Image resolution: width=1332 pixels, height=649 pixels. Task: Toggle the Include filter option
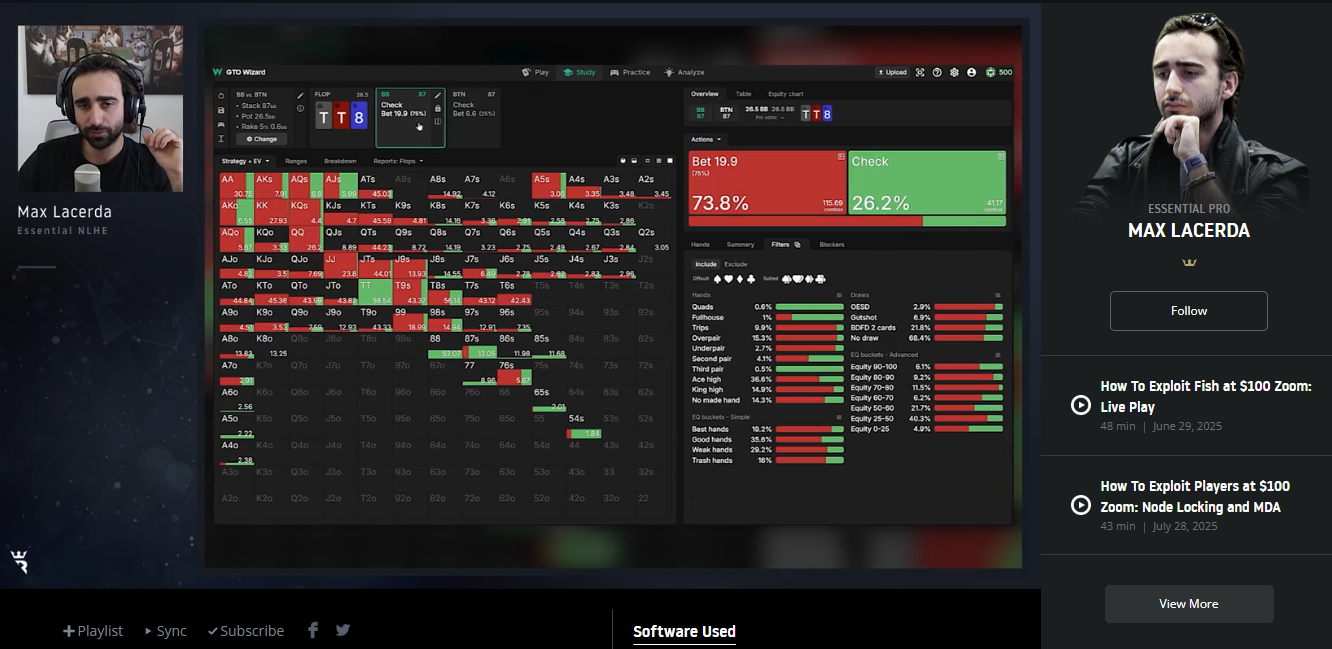pyautogui.click(x=705, y=264)
